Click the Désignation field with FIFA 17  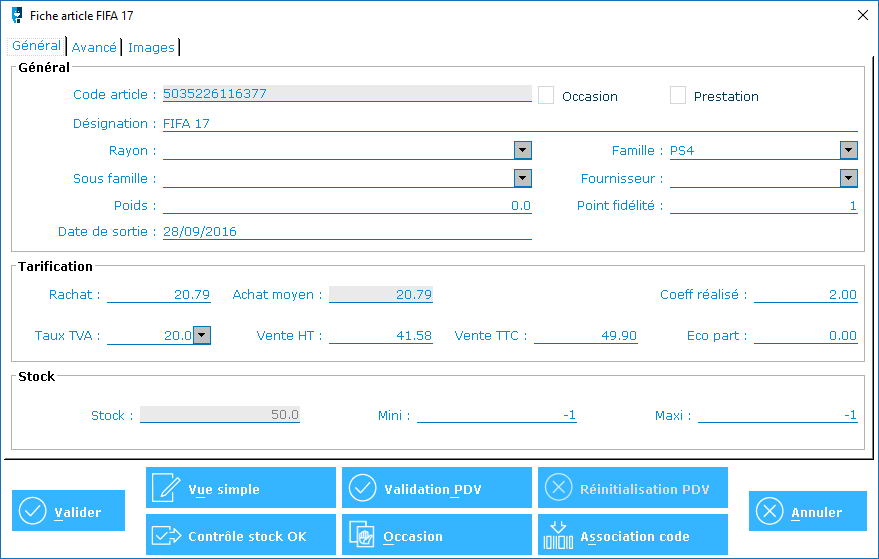[x=510, y=123]
